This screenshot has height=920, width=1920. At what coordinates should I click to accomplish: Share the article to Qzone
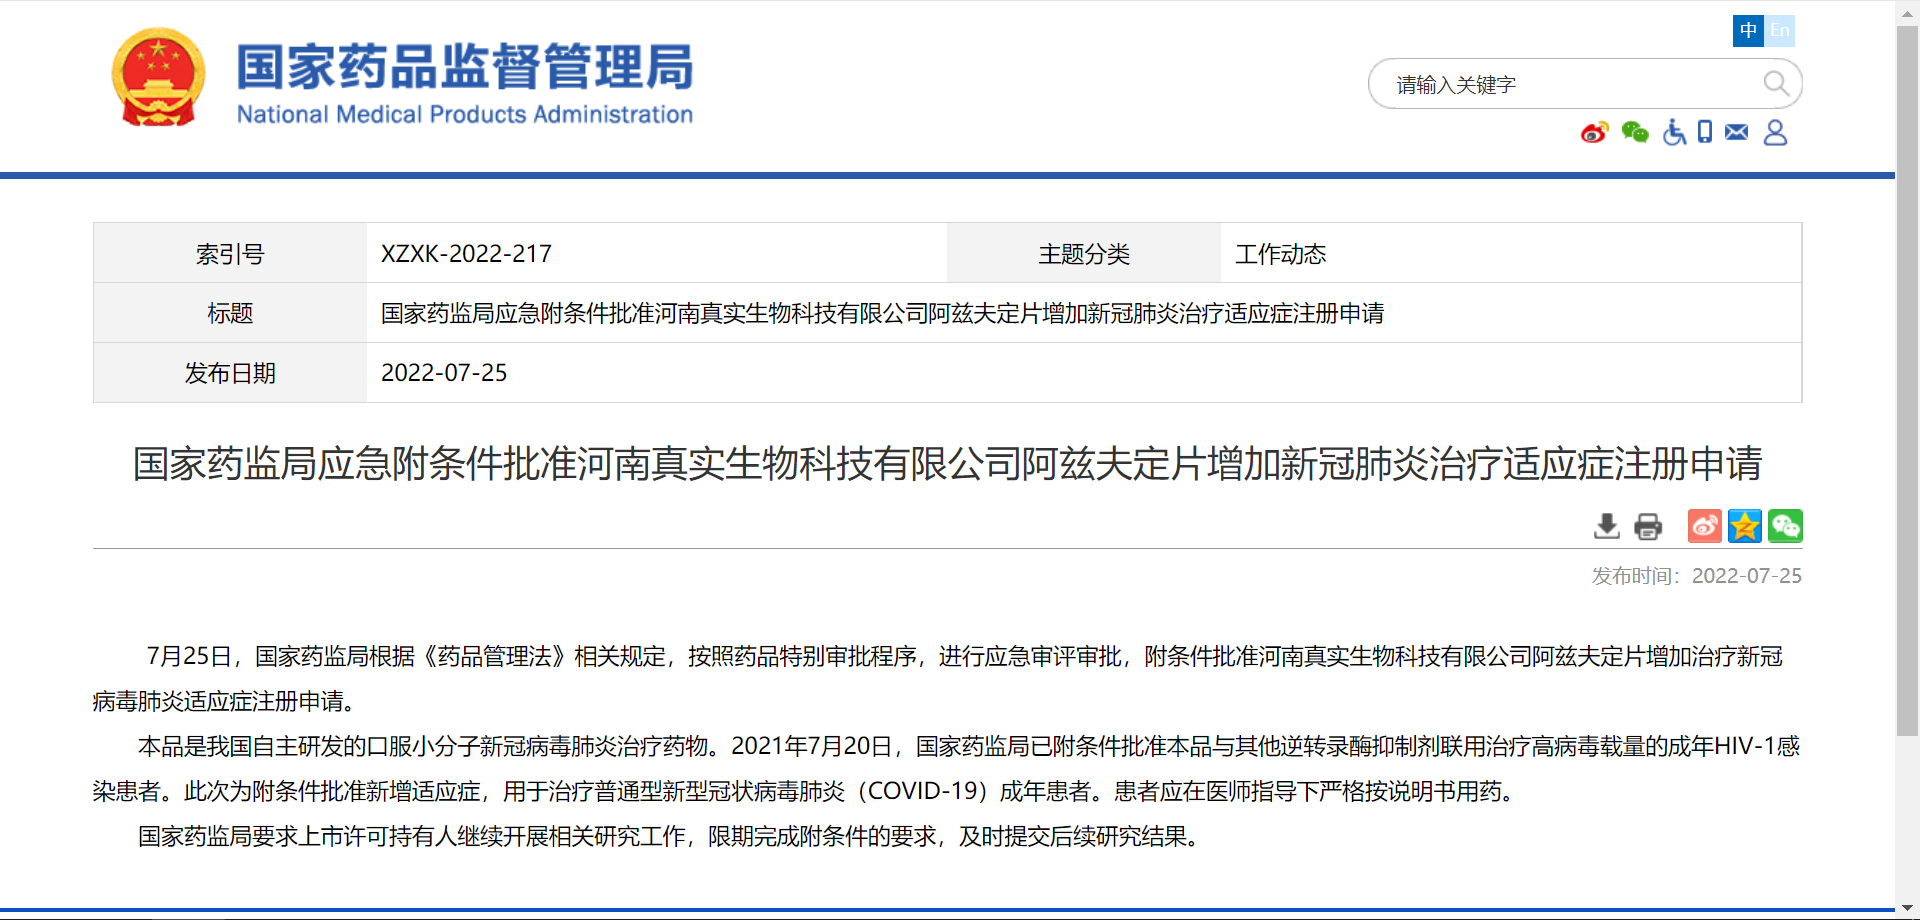[x=1745, y=526]
